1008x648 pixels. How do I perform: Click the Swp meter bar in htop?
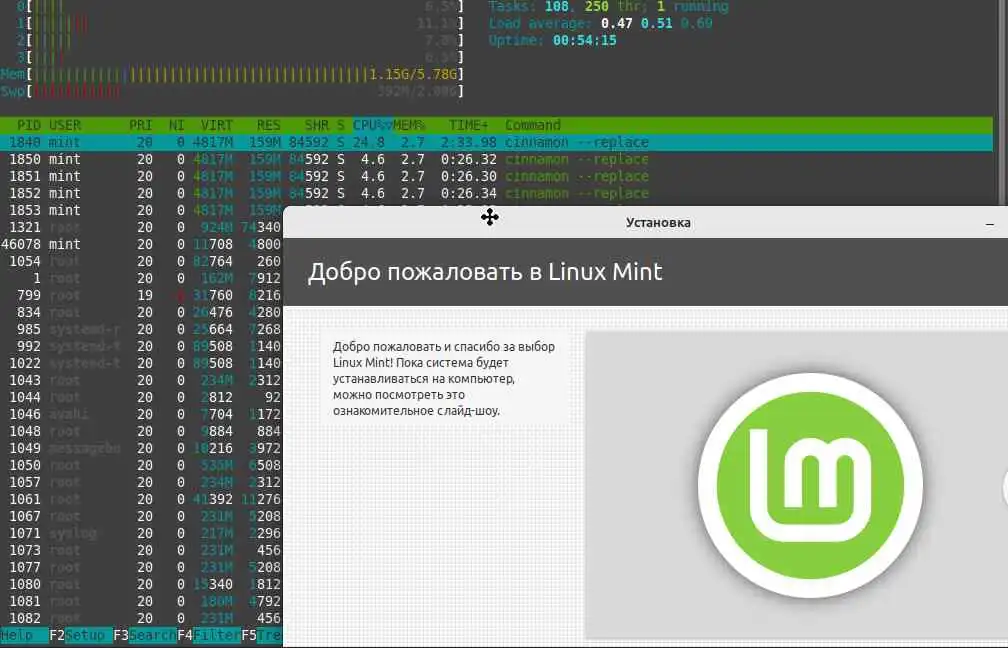click(232, 91)
